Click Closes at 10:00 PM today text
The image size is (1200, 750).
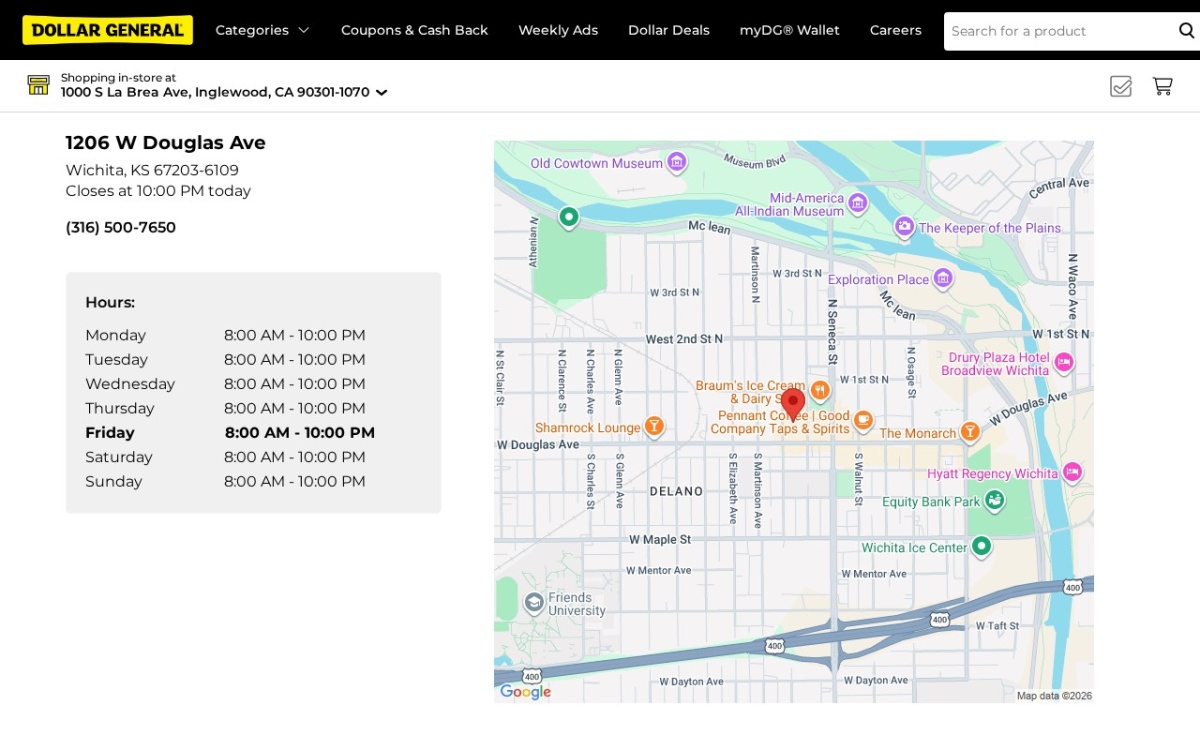point(158,191)
